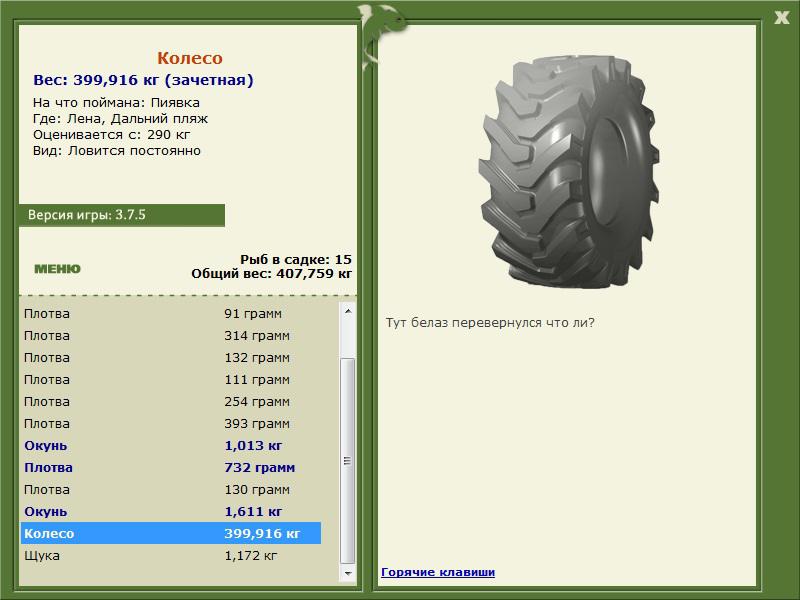800x600 pixels.
Task: Click the Вид: Ловится постоянно line
Action: click(117, 151)
